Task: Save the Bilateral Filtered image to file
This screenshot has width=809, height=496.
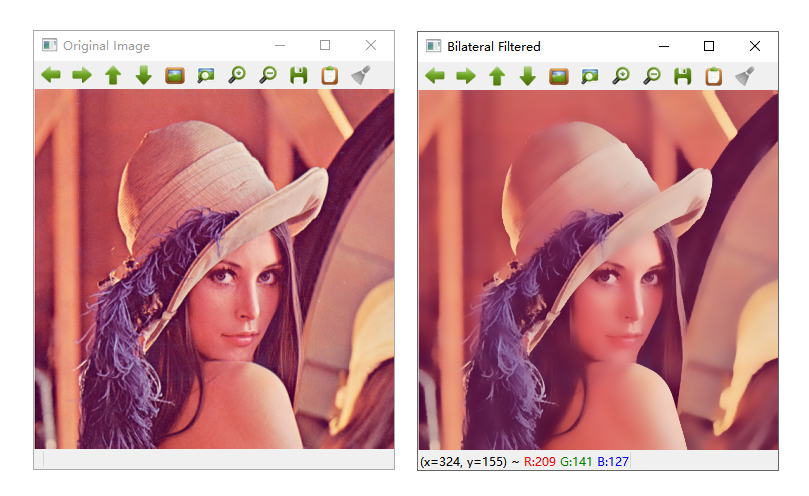Action: click(x=683, y=76)
